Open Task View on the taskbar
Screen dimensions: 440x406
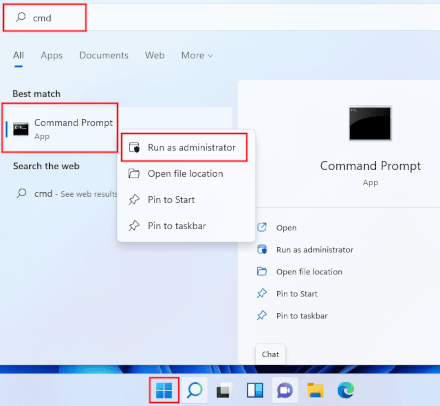point(224,390)
